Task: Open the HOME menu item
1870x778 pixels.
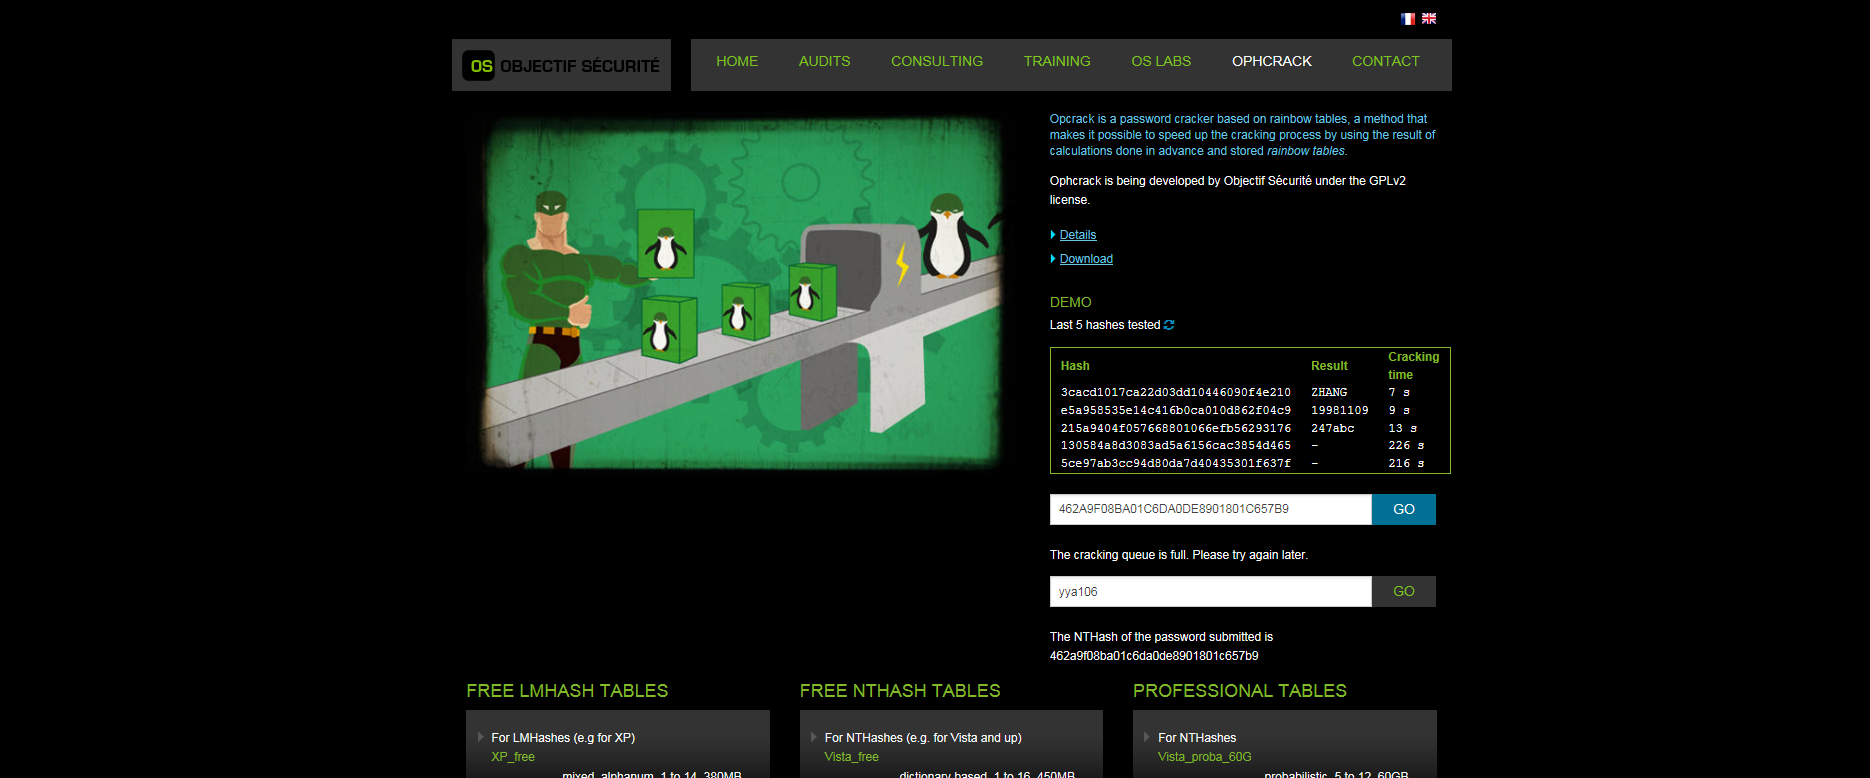Action: pyautogui.click(x=737, y=61)
